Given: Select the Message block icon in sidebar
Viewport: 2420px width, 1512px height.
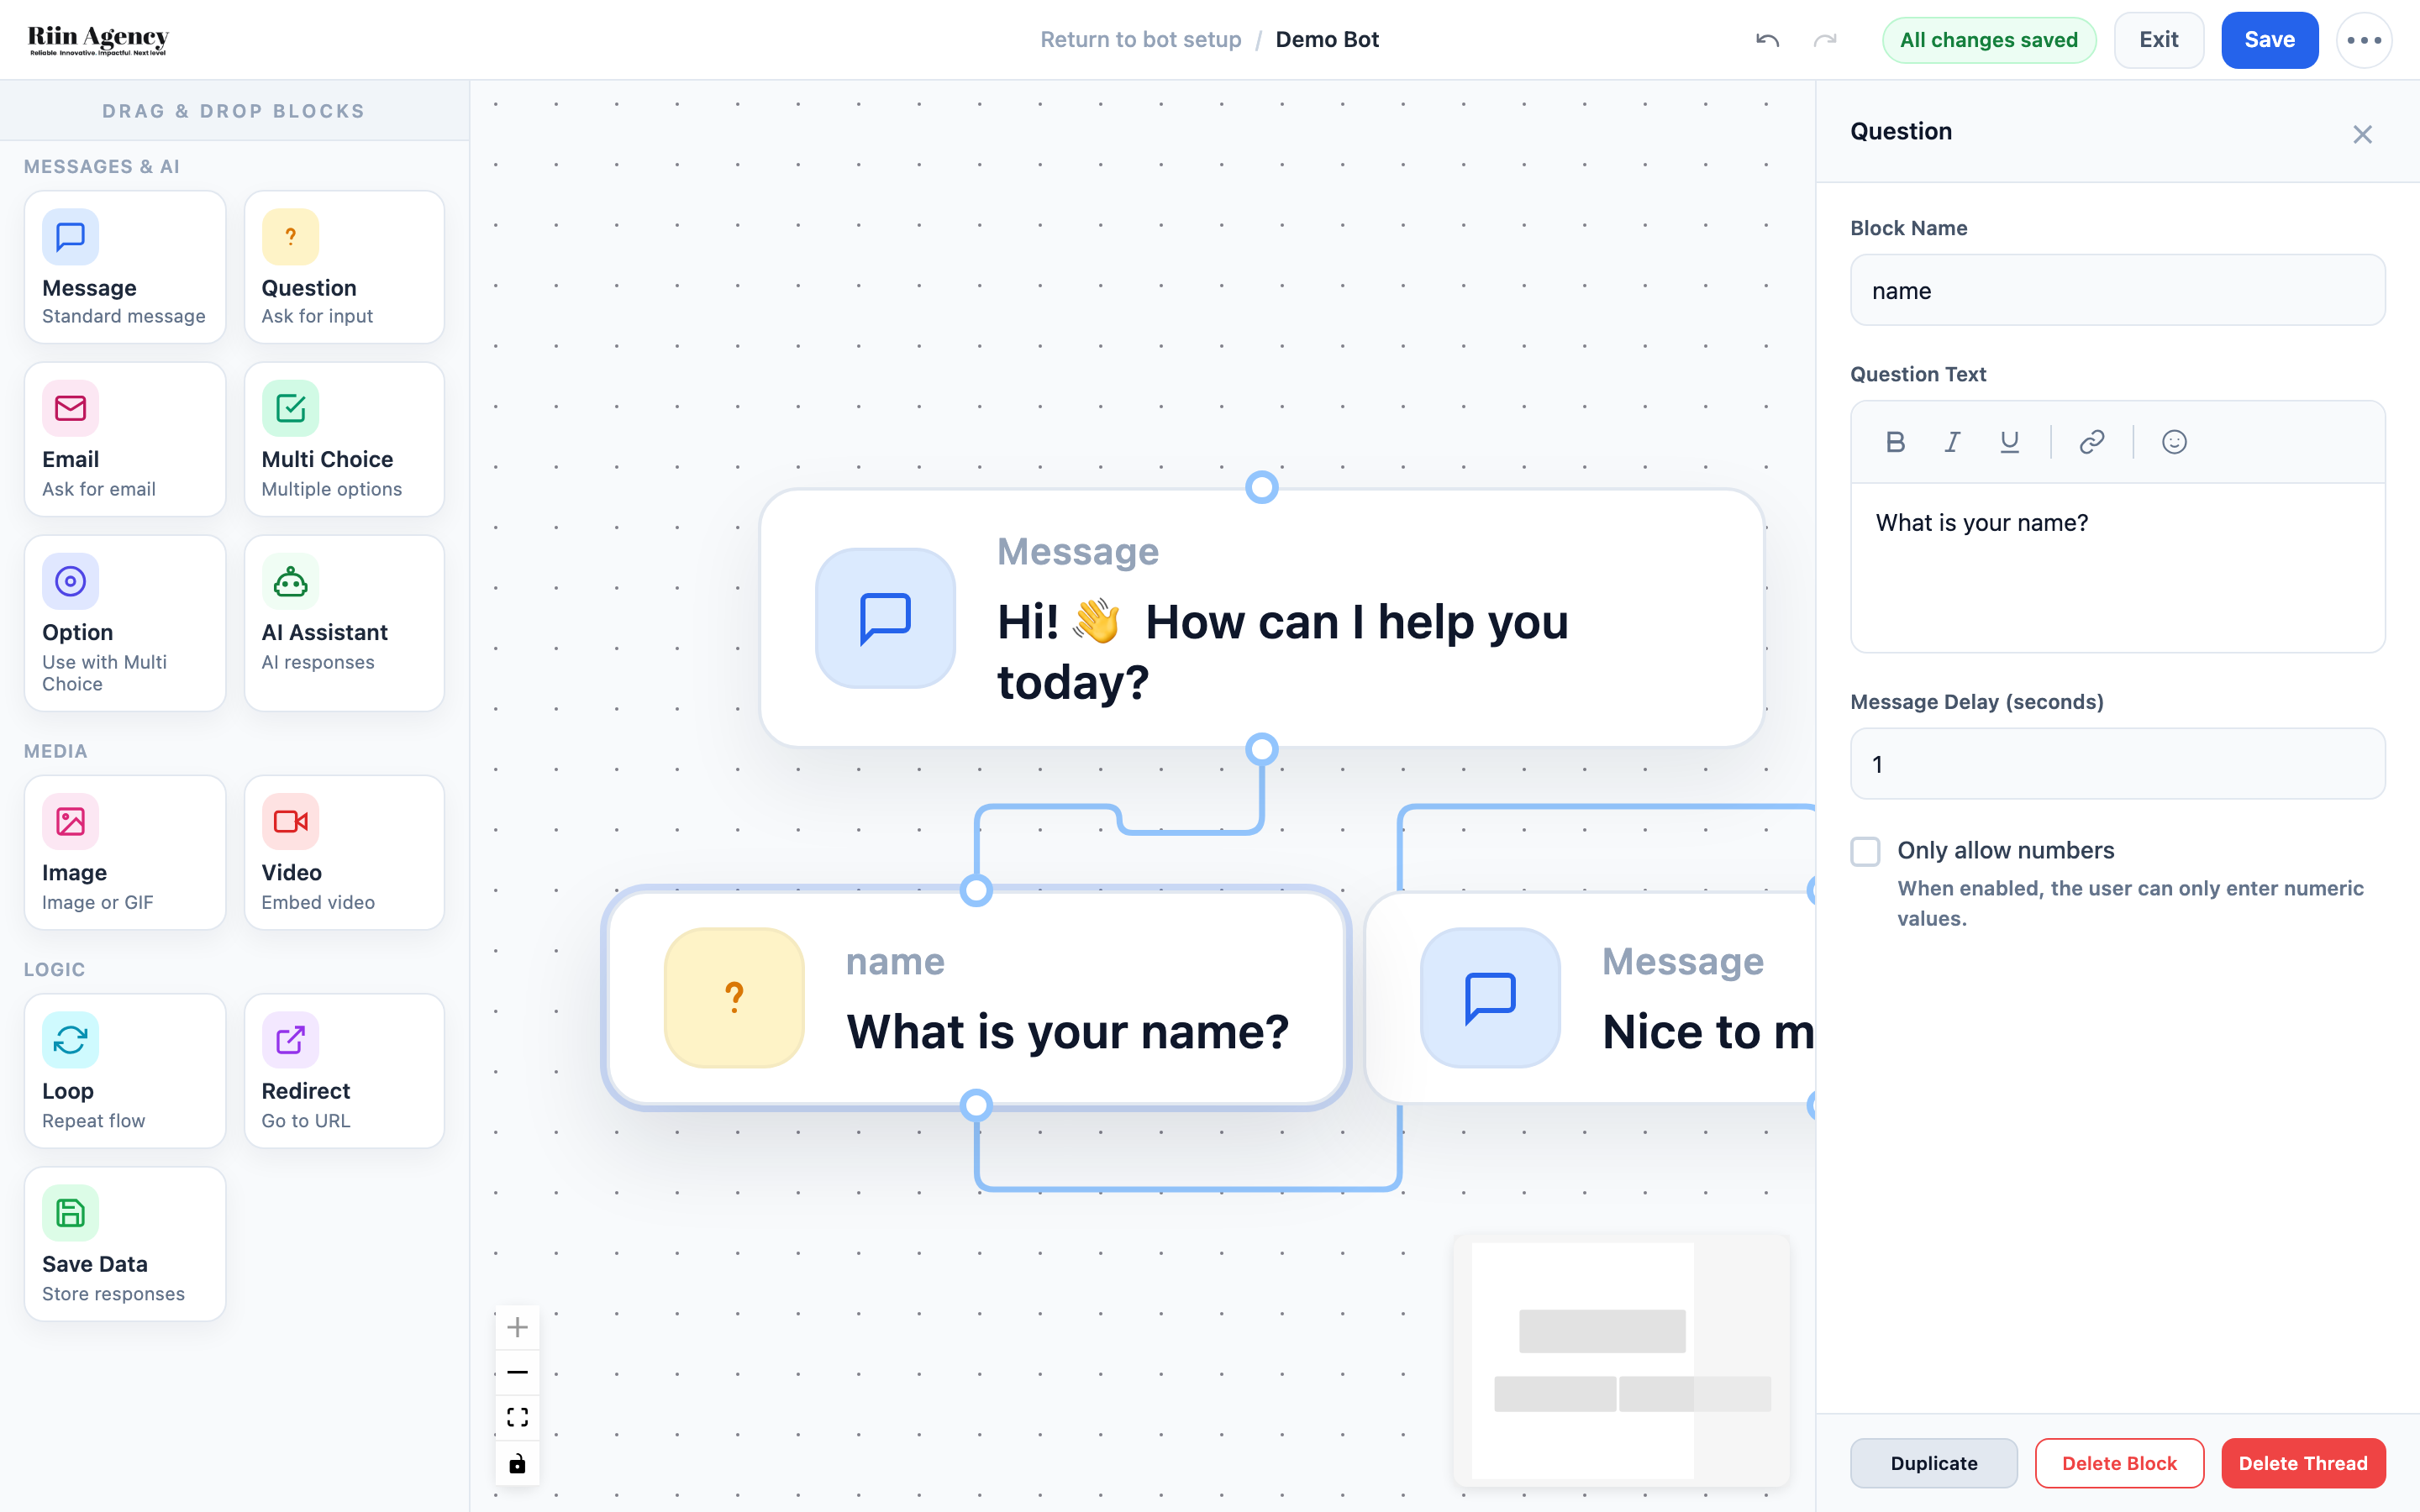Looking at the screenshot, I should coord(70,237).
